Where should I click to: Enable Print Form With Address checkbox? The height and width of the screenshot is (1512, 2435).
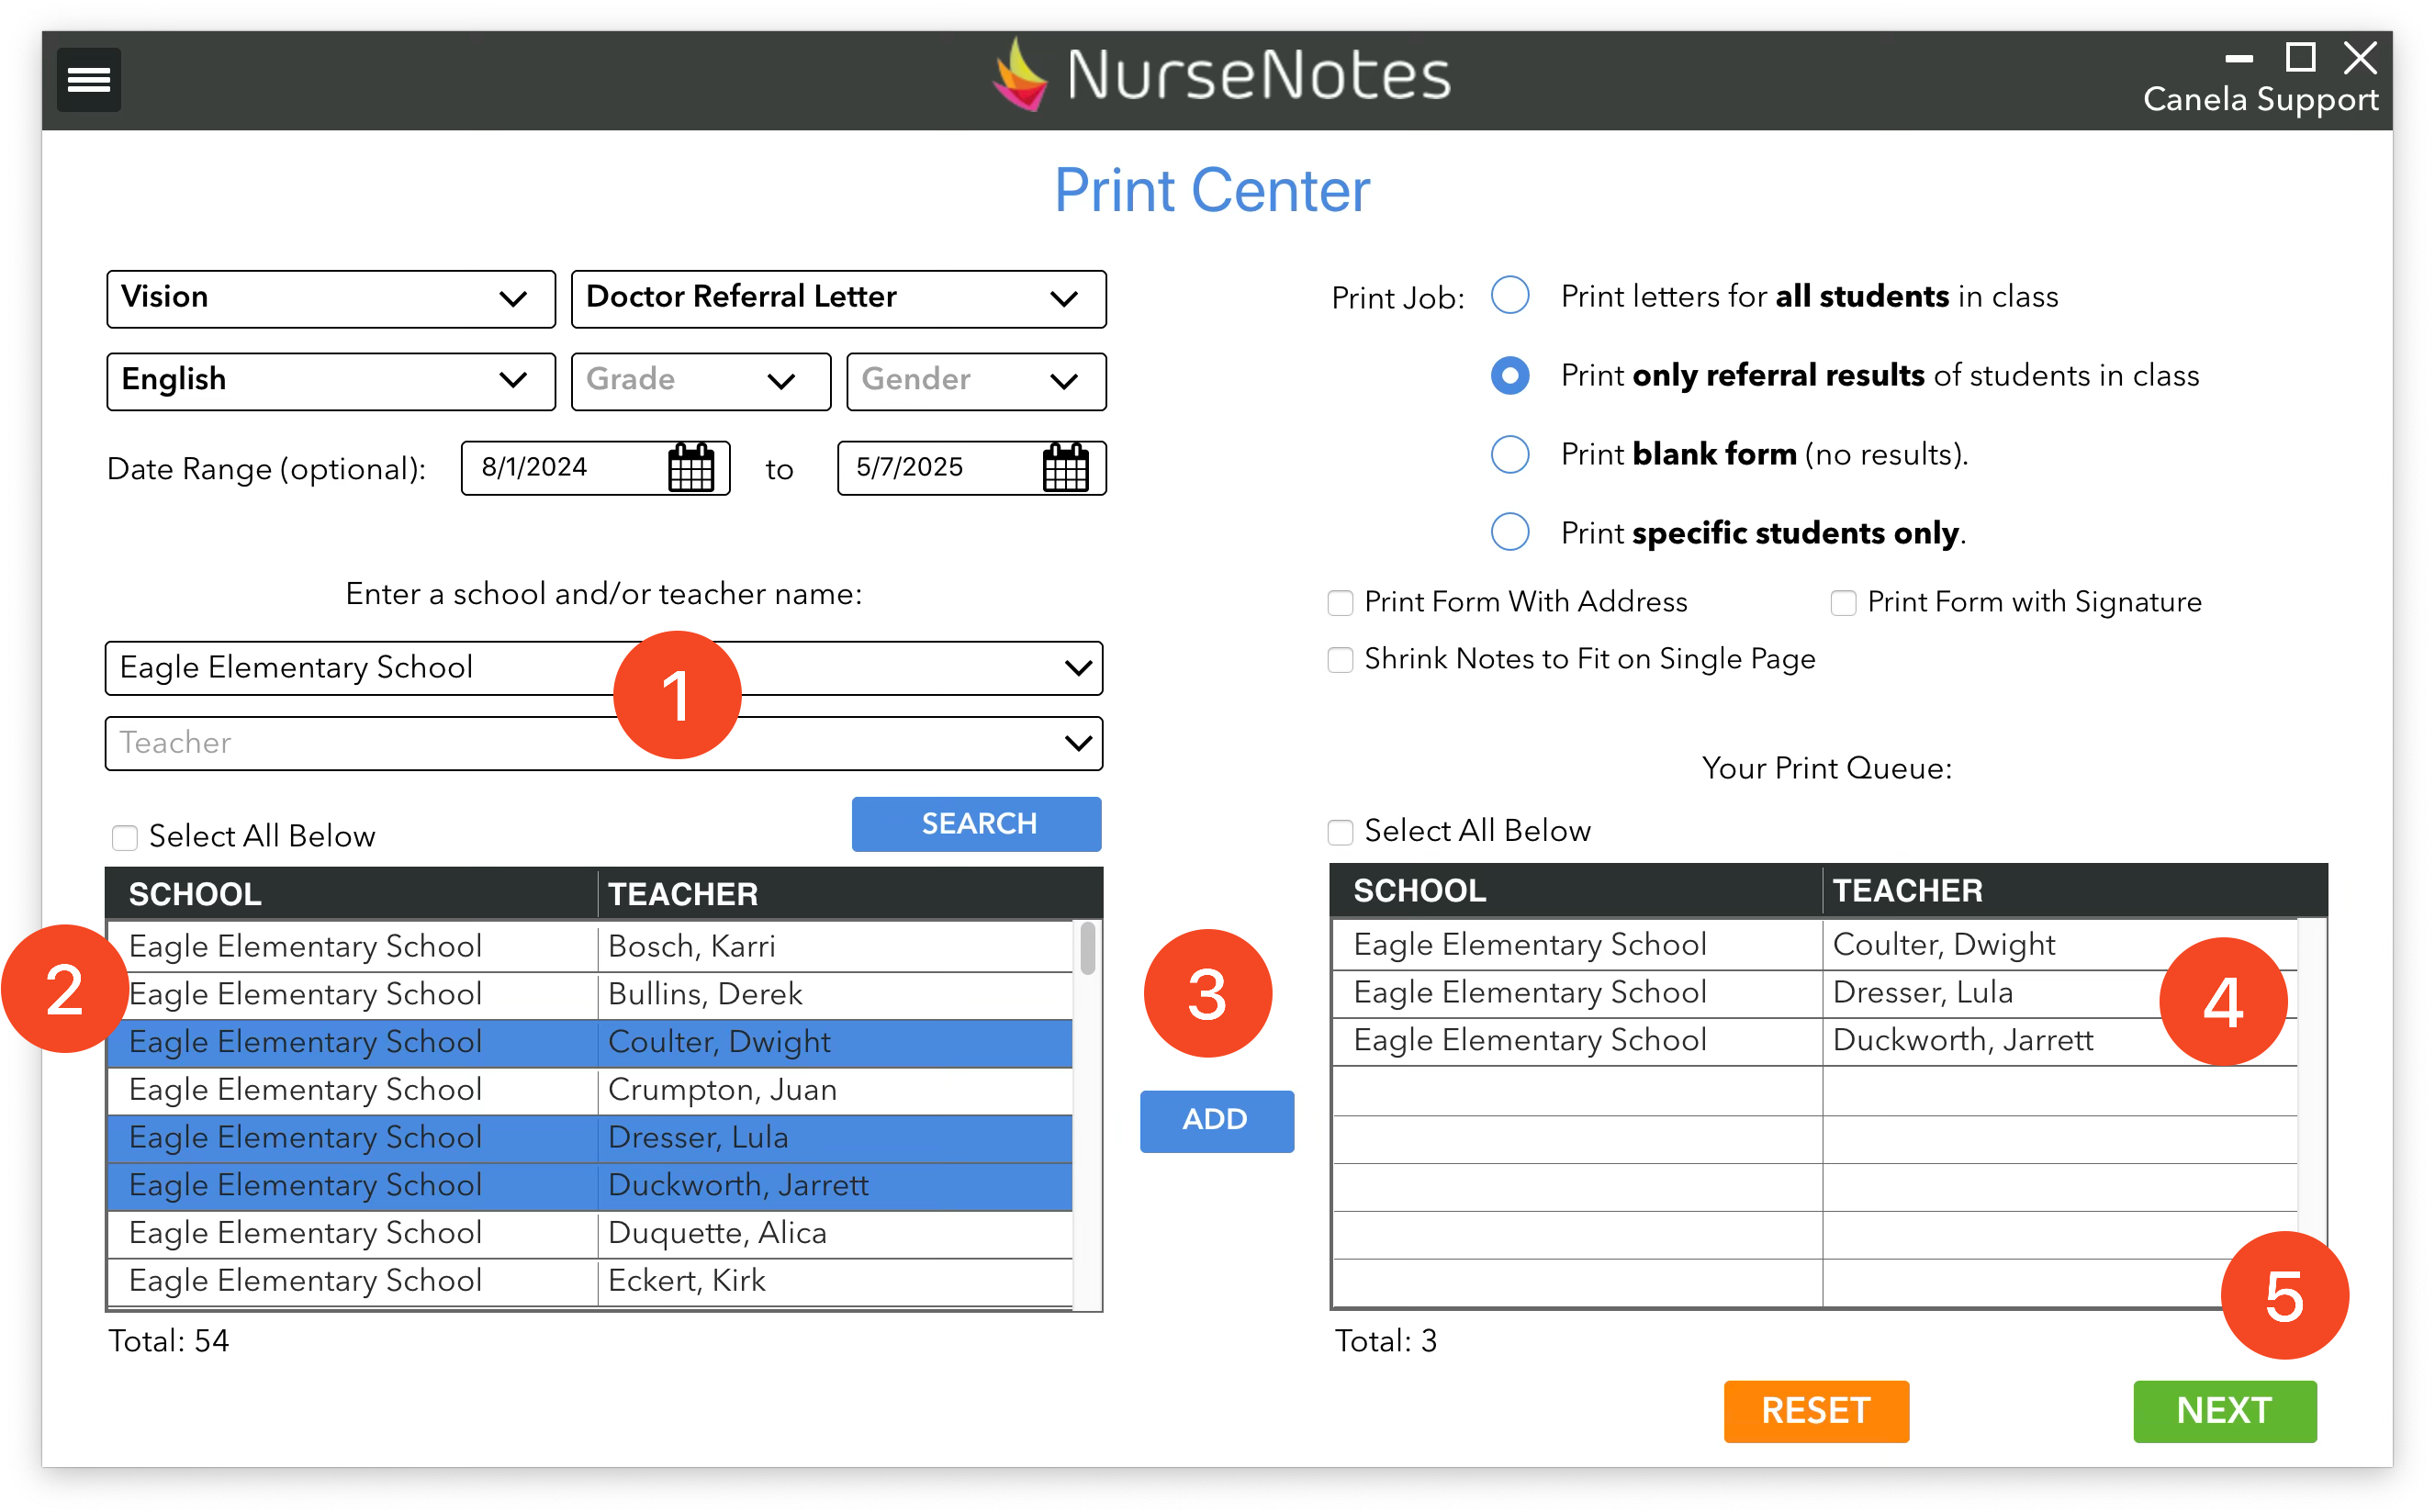(x=1340, y=603)
